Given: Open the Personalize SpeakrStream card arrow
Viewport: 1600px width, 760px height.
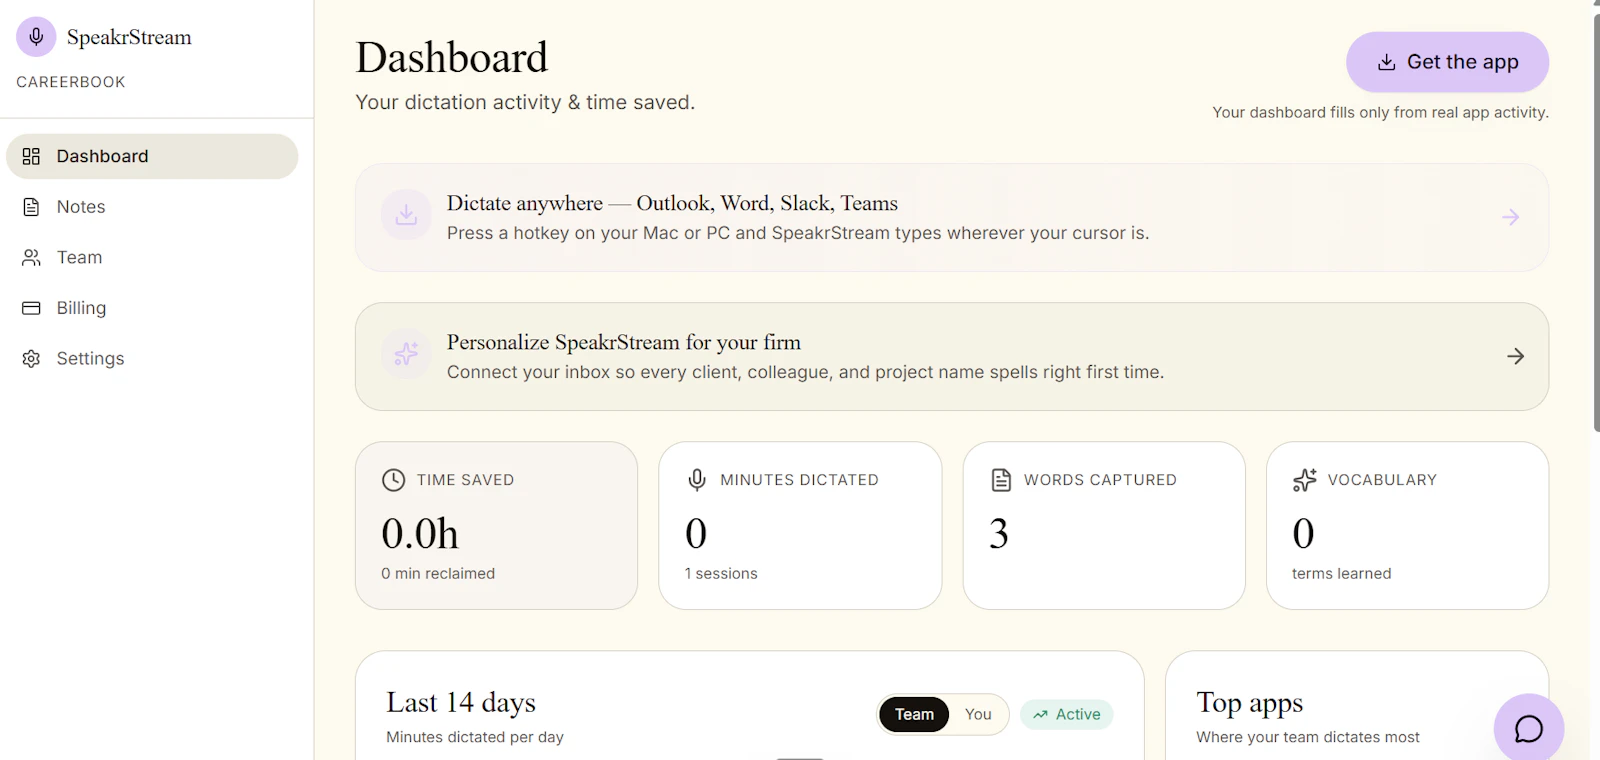Looking at the screenshot, I should 1515,356.
